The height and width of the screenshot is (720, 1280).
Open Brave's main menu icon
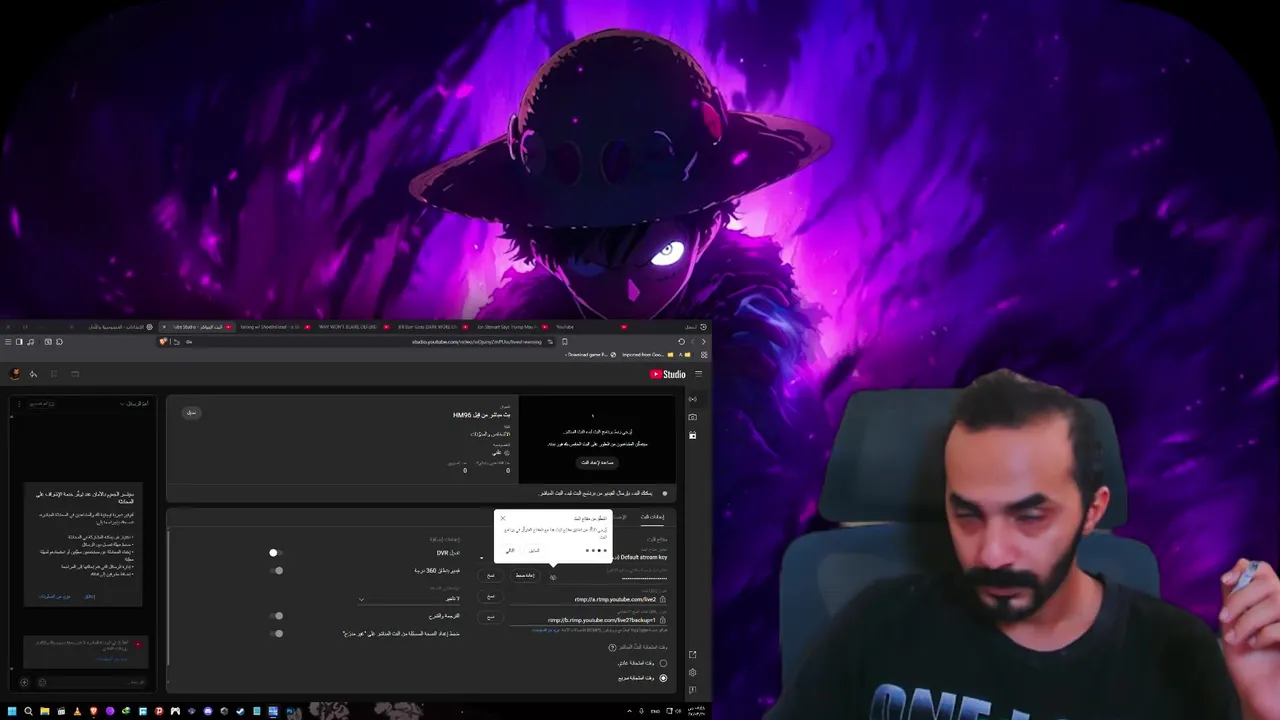click(8, 342)
